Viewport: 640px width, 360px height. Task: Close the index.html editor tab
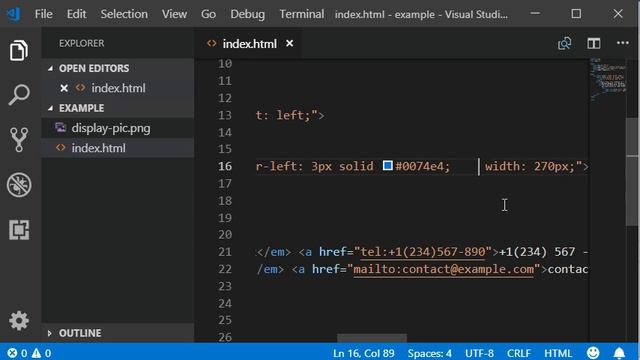pos(289,43)
